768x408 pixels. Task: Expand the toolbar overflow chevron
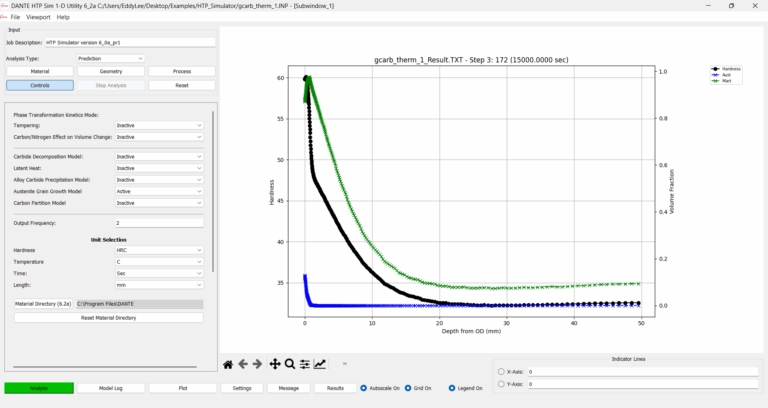[345, 363]
